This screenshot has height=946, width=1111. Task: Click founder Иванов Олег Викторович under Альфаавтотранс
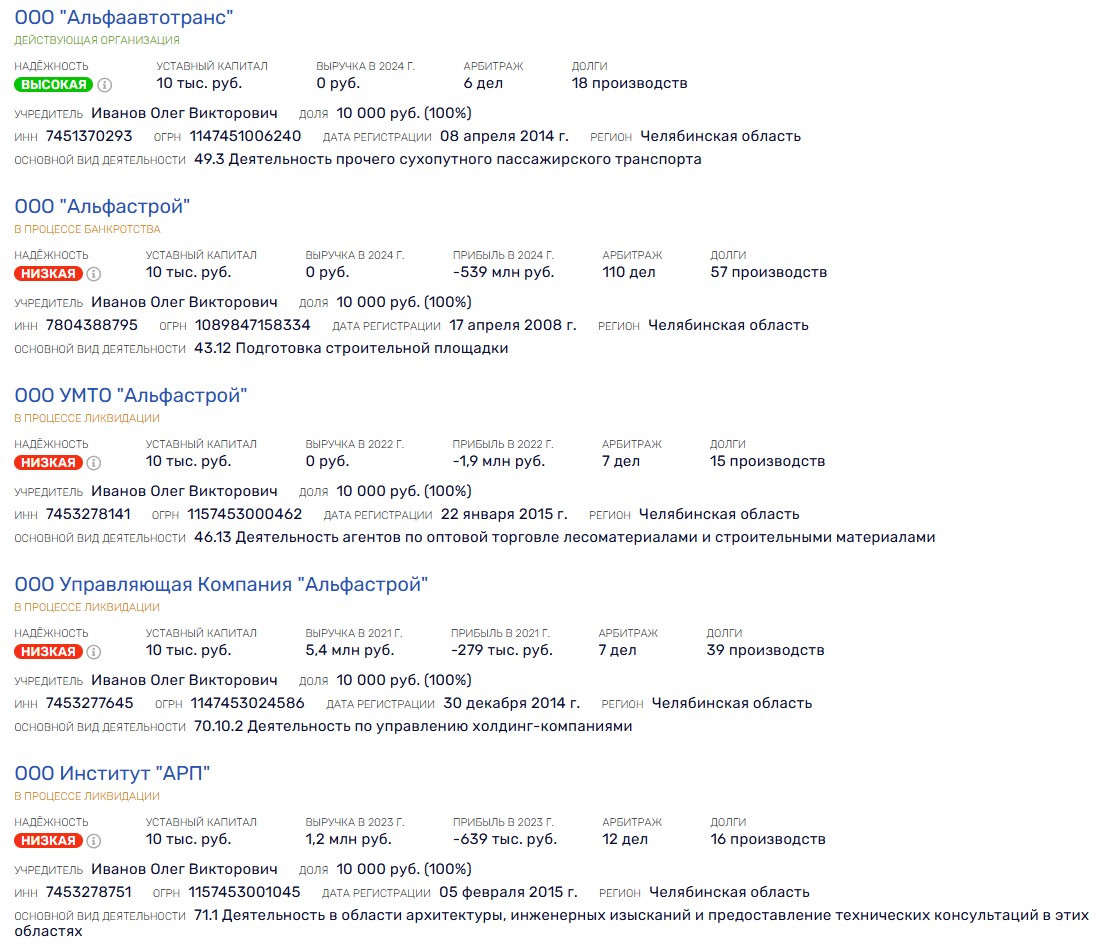(184, 113)
